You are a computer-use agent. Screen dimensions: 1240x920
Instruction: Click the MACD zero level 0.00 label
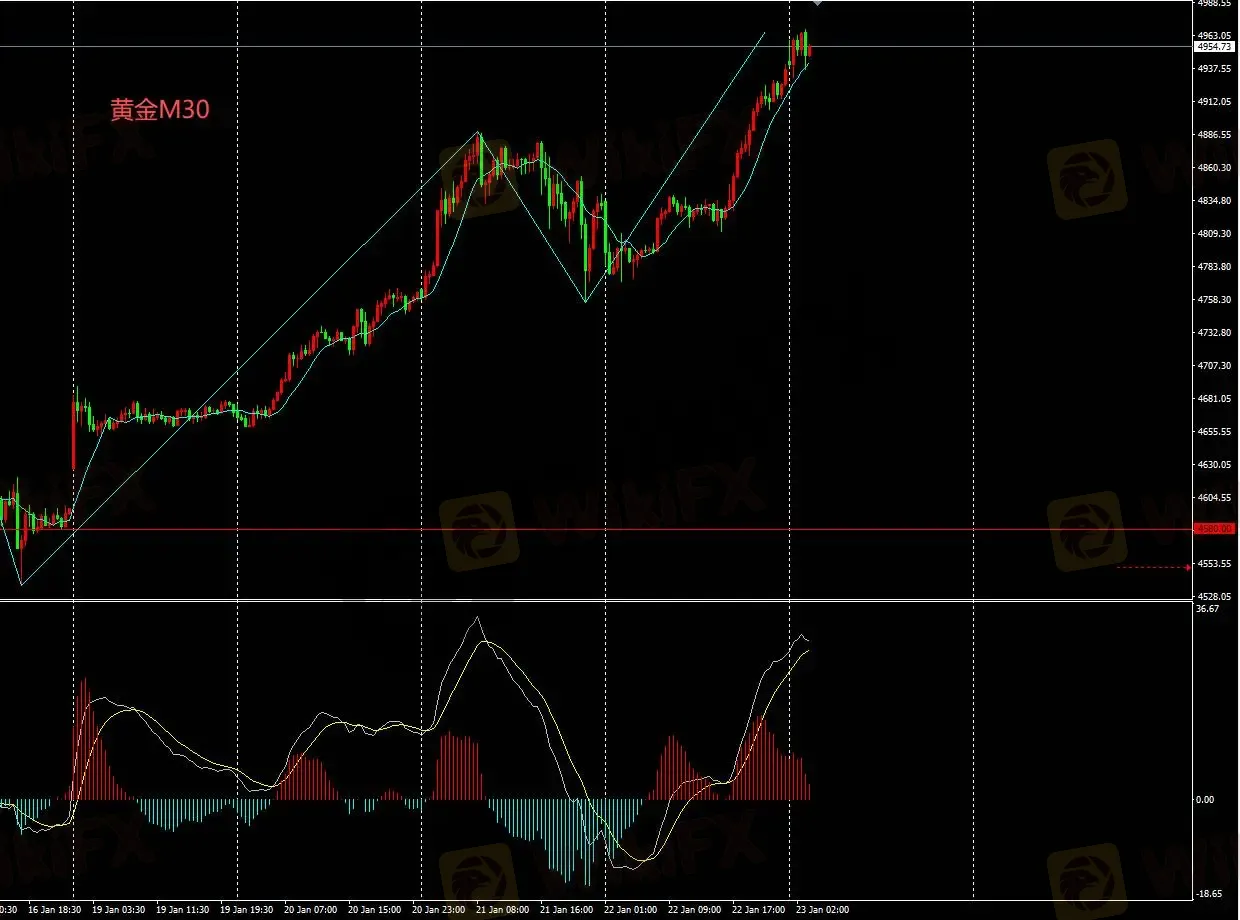[x=1205, y=799]
